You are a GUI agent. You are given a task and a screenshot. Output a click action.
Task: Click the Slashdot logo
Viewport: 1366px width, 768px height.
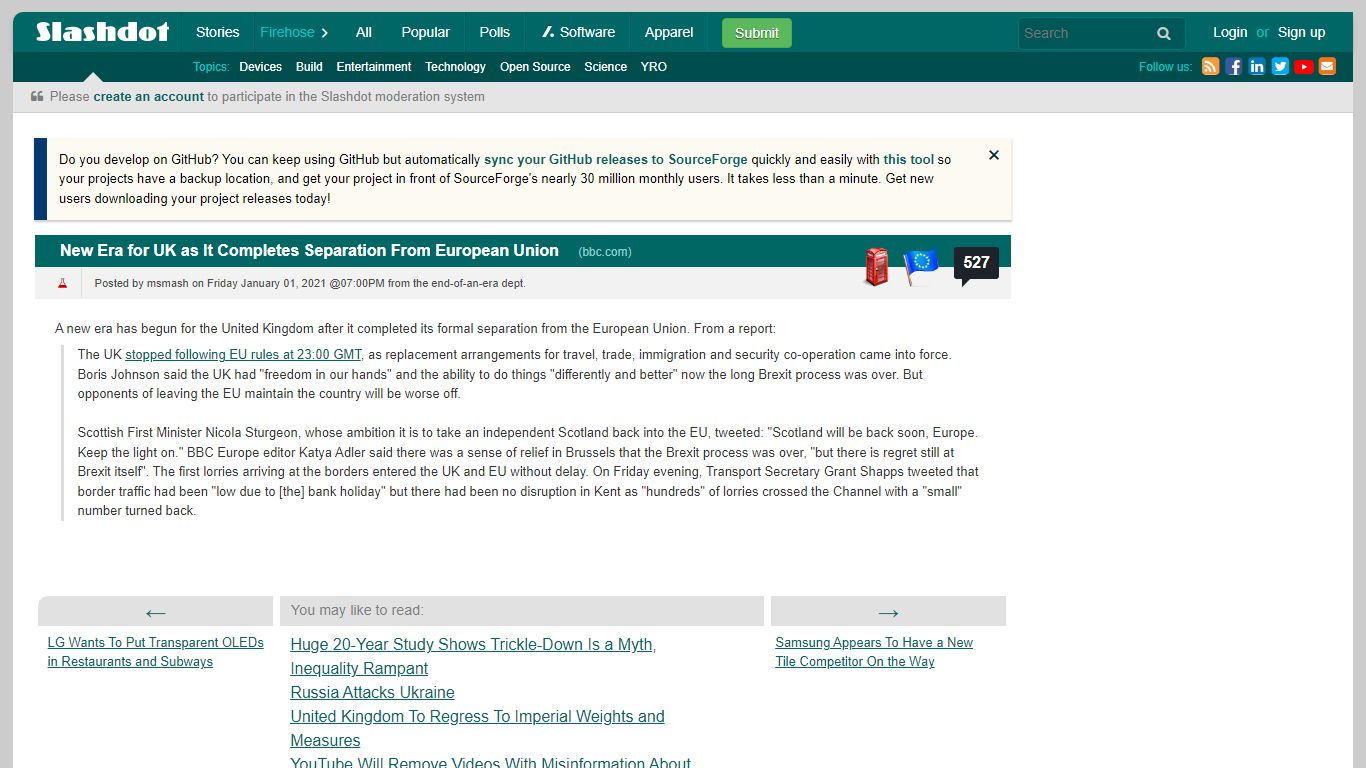pos(103,32)
